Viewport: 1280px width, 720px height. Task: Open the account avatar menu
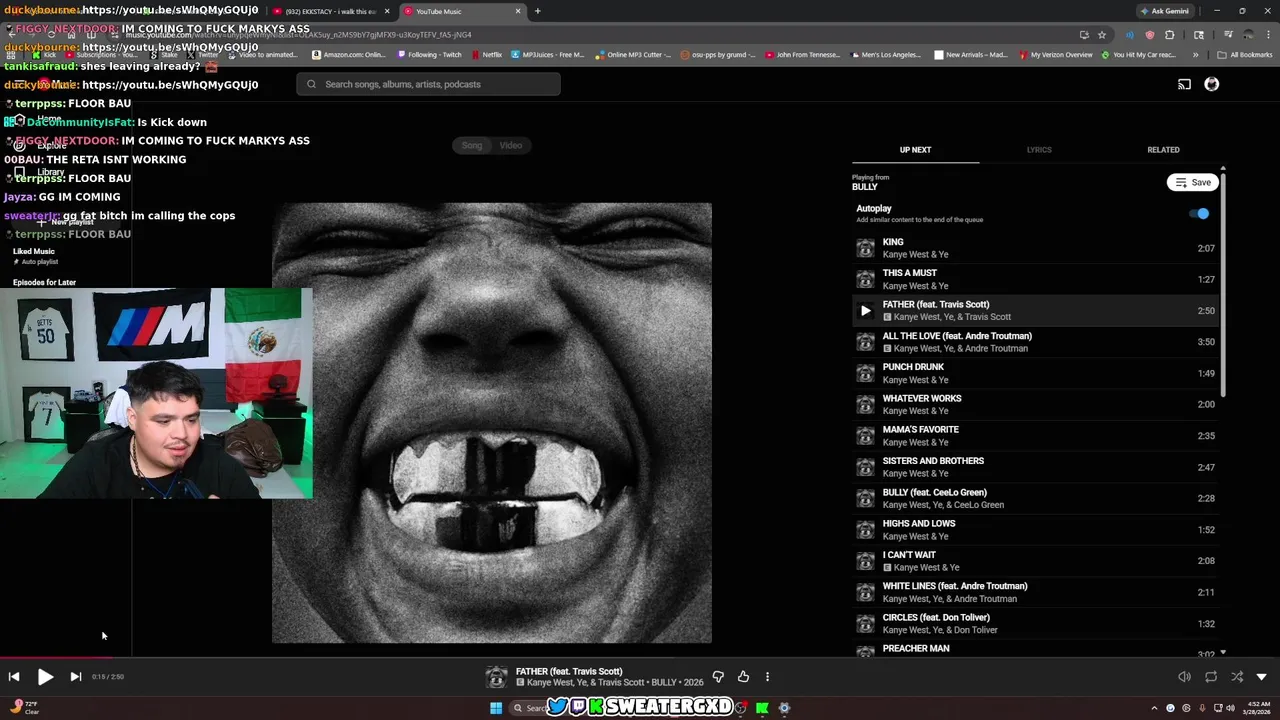(1212, 84)
